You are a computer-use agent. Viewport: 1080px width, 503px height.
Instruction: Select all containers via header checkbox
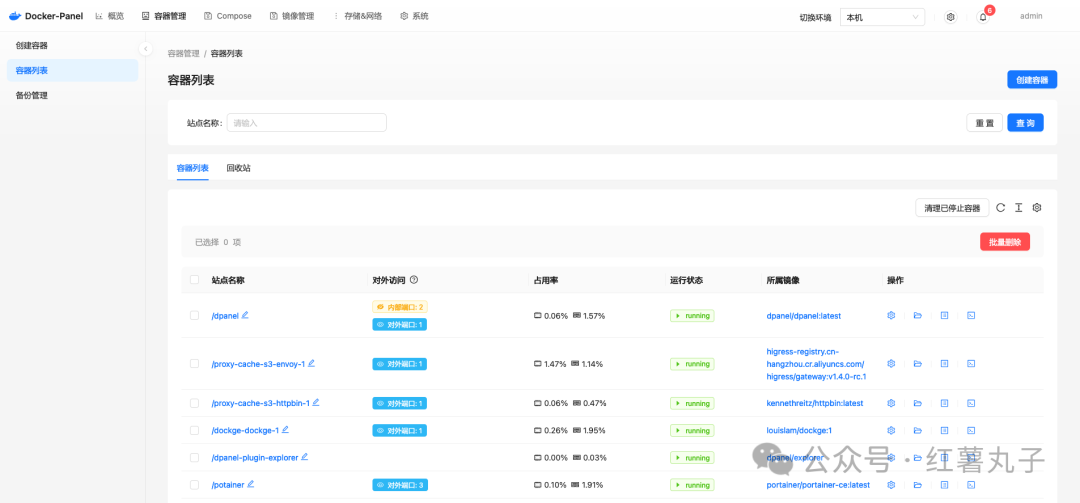pyautogui.click(x=194, y=280)
